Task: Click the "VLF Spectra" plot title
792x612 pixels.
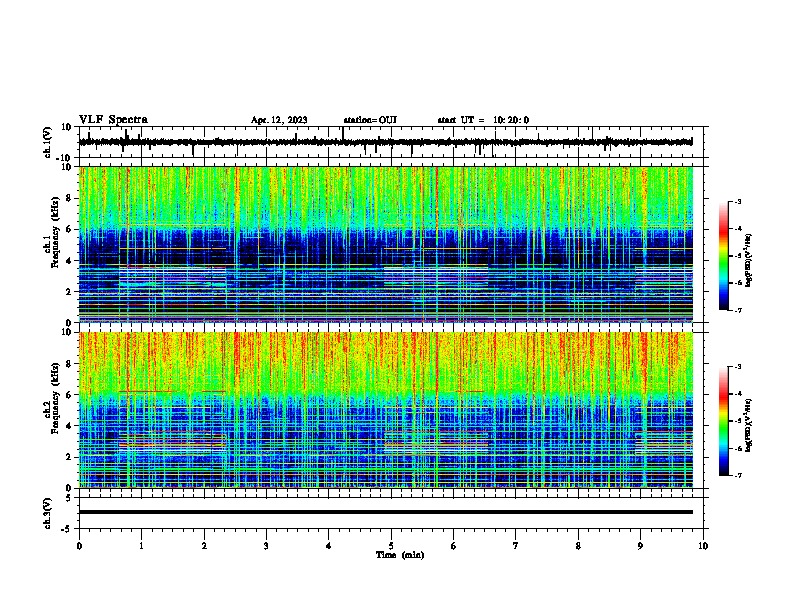Action: (x=113, y=120)
